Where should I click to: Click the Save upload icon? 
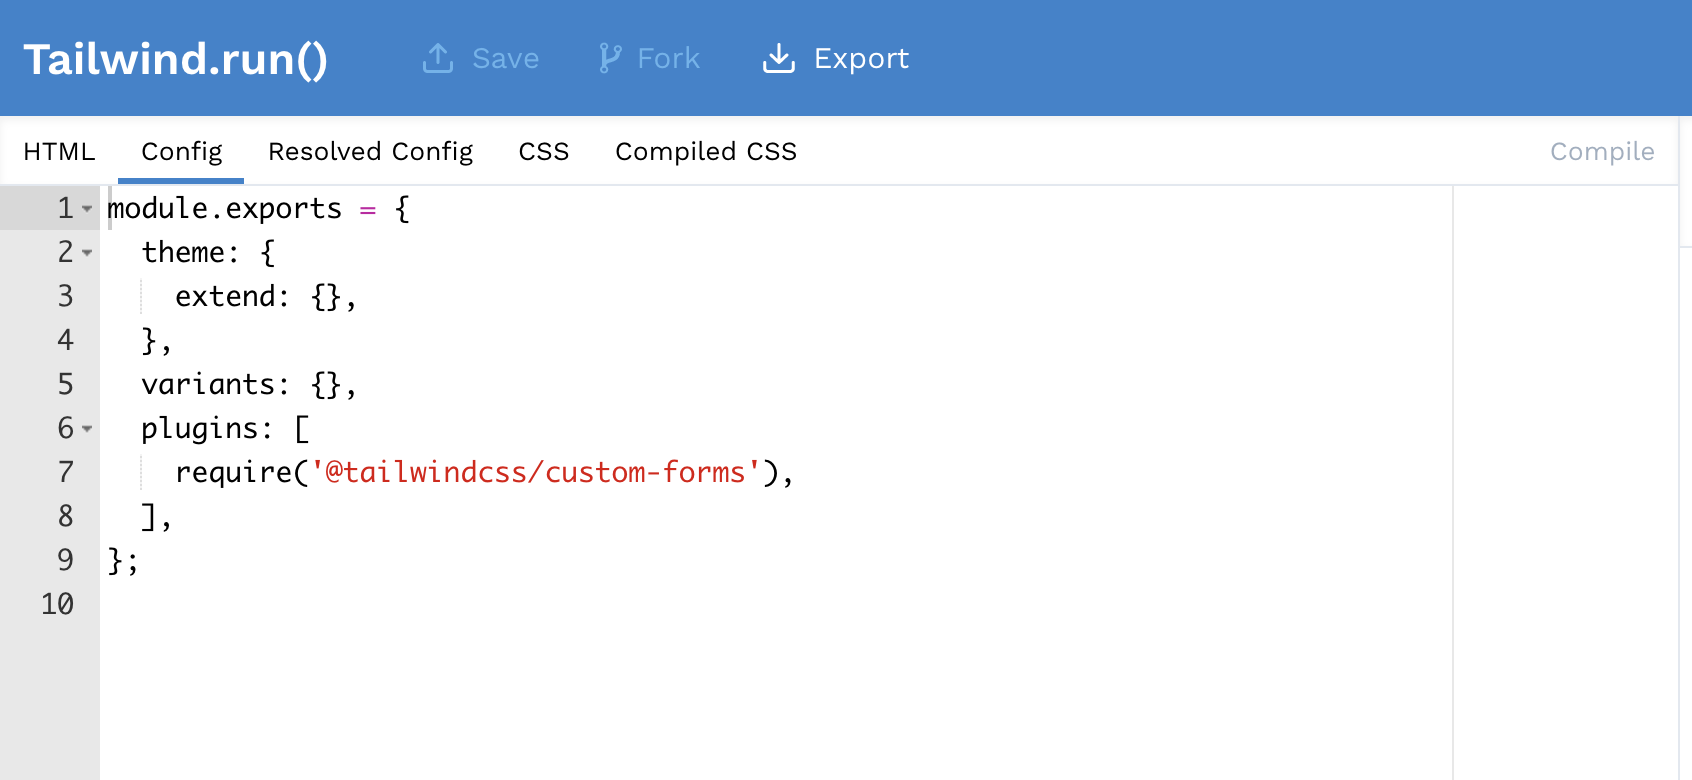tap(438, 58)
